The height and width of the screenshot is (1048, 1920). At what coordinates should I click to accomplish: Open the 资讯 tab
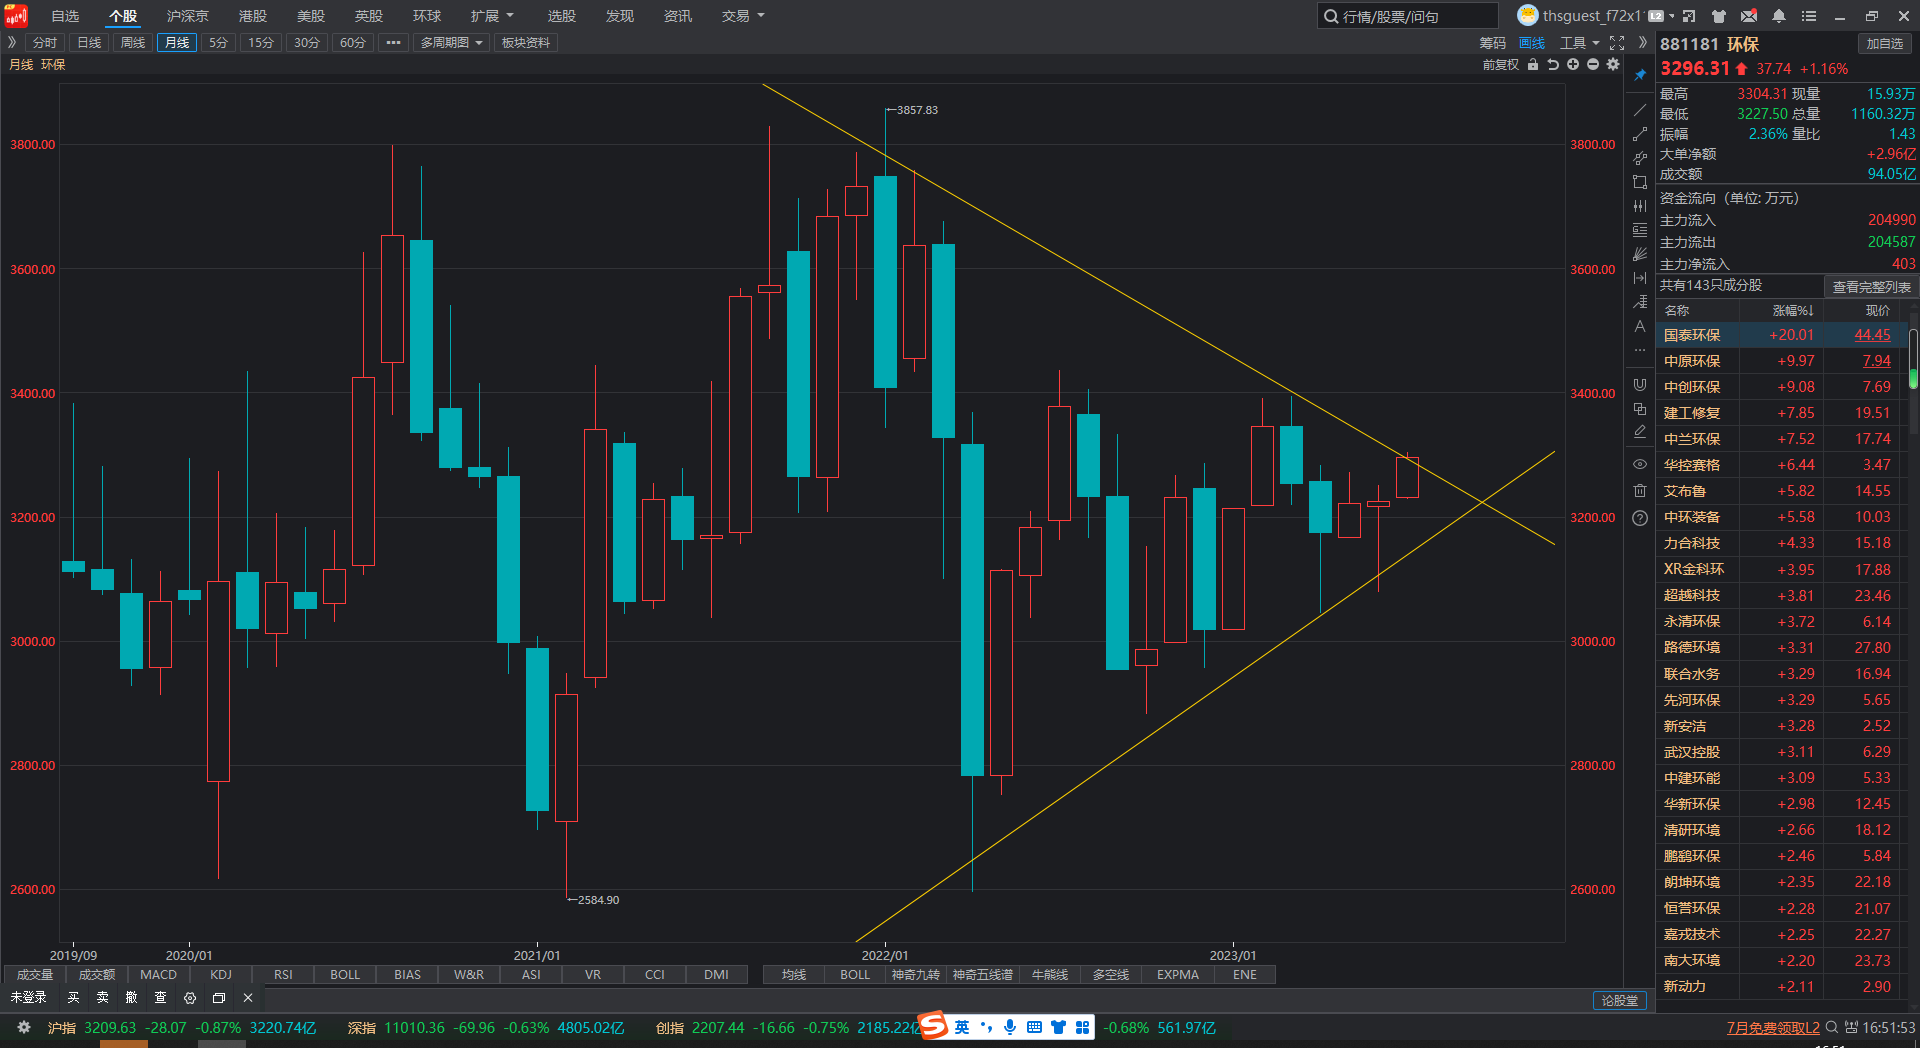678,16
